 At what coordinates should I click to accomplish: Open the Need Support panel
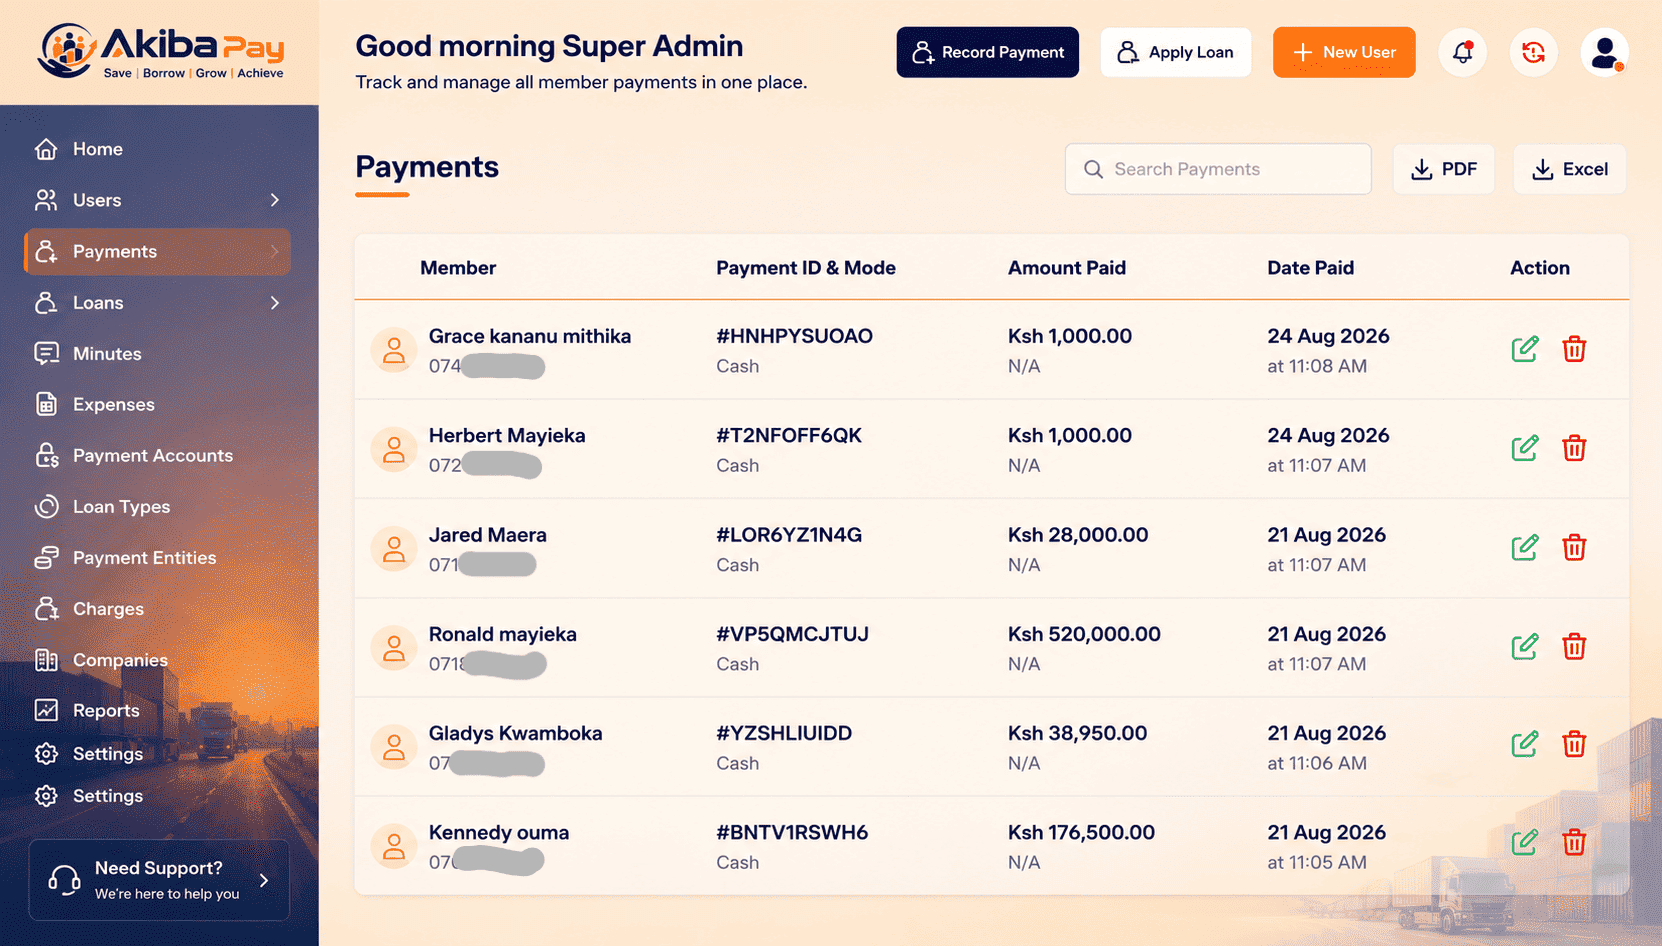[159, 880]
